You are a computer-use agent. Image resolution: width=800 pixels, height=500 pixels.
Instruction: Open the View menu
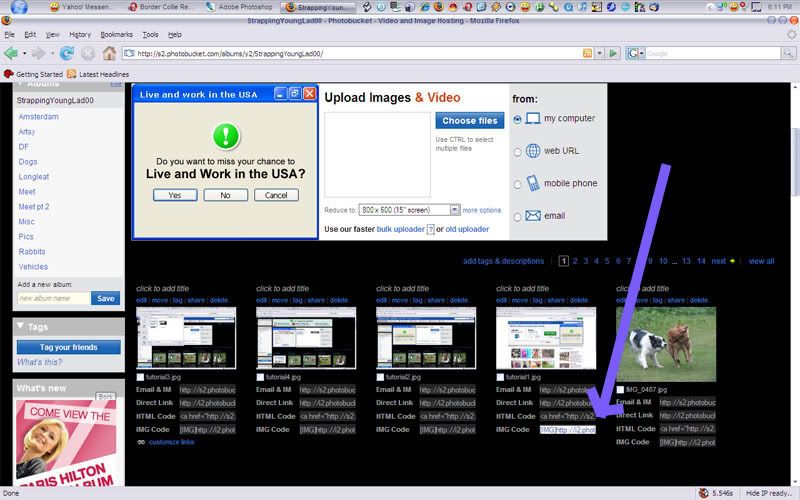coord(53,34)
